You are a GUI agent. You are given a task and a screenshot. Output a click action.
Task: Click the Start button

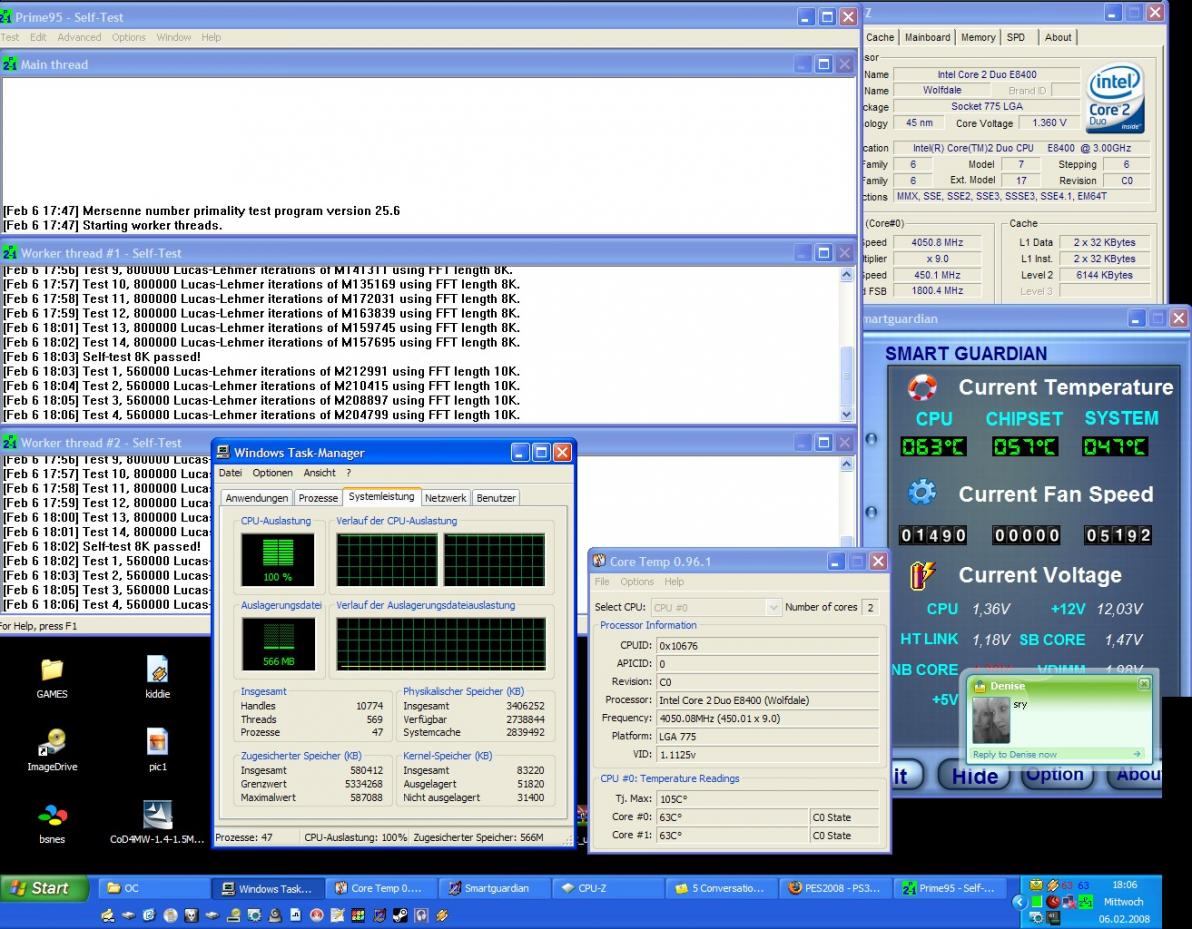(40, 888)
